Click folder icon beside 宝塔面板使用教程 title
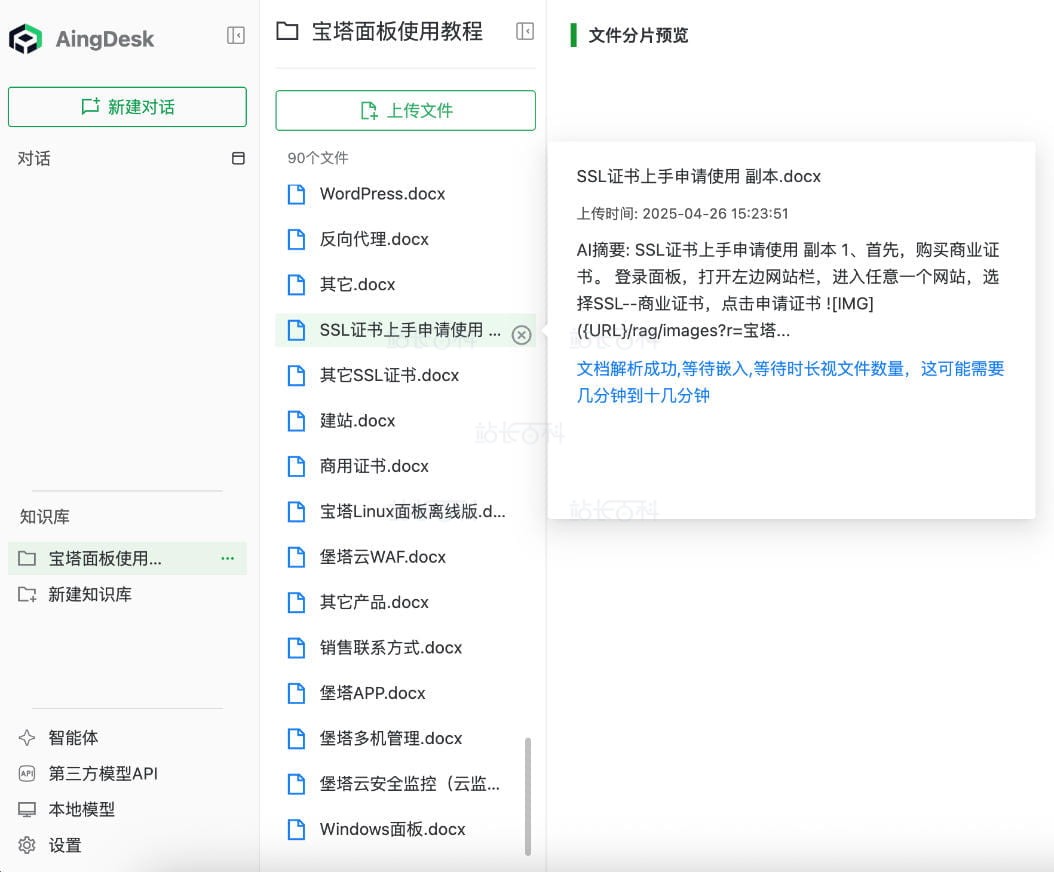 pyautogui.click(x=287, y=31)
